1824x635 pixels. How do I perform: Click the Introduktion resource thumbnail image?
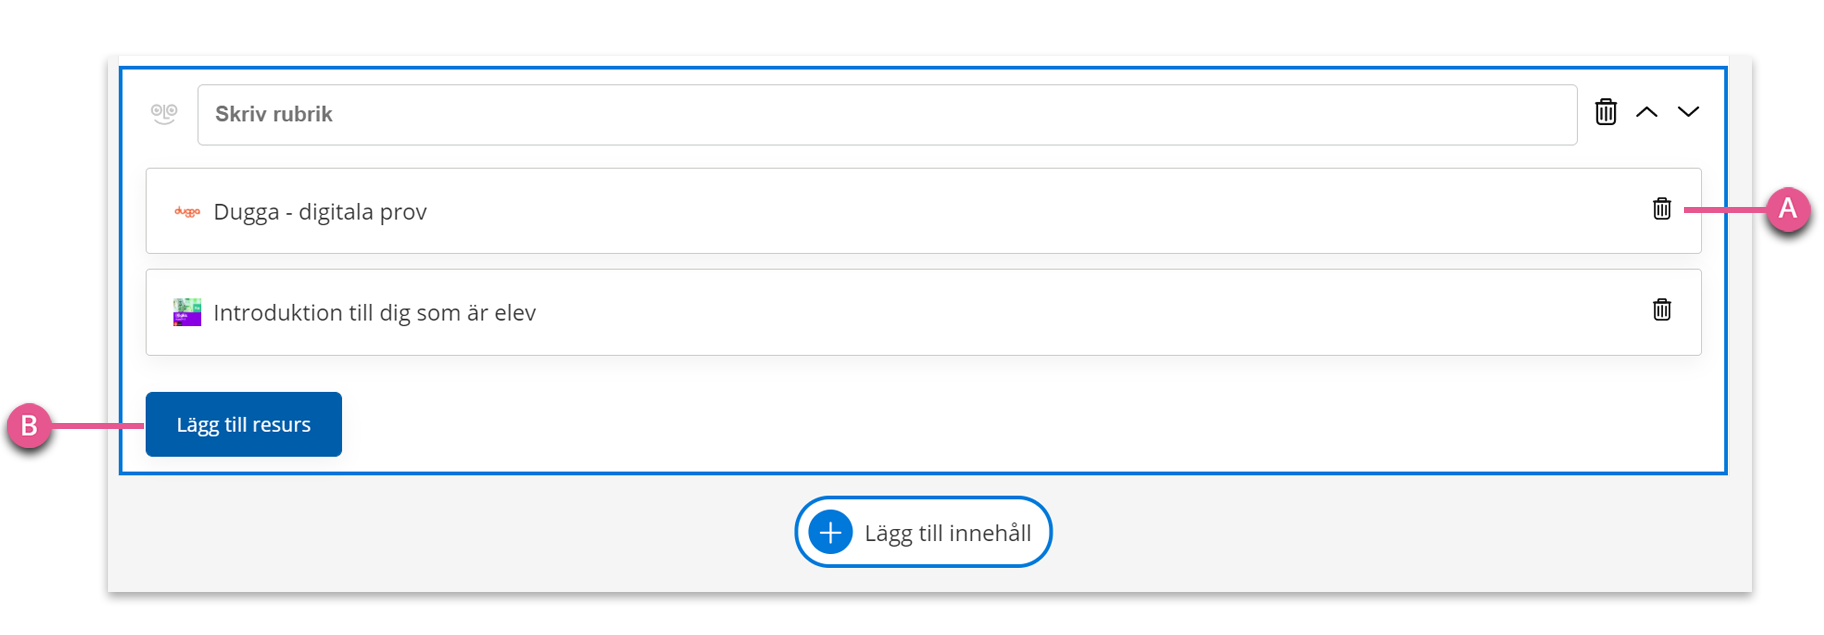tap(187, 312)
